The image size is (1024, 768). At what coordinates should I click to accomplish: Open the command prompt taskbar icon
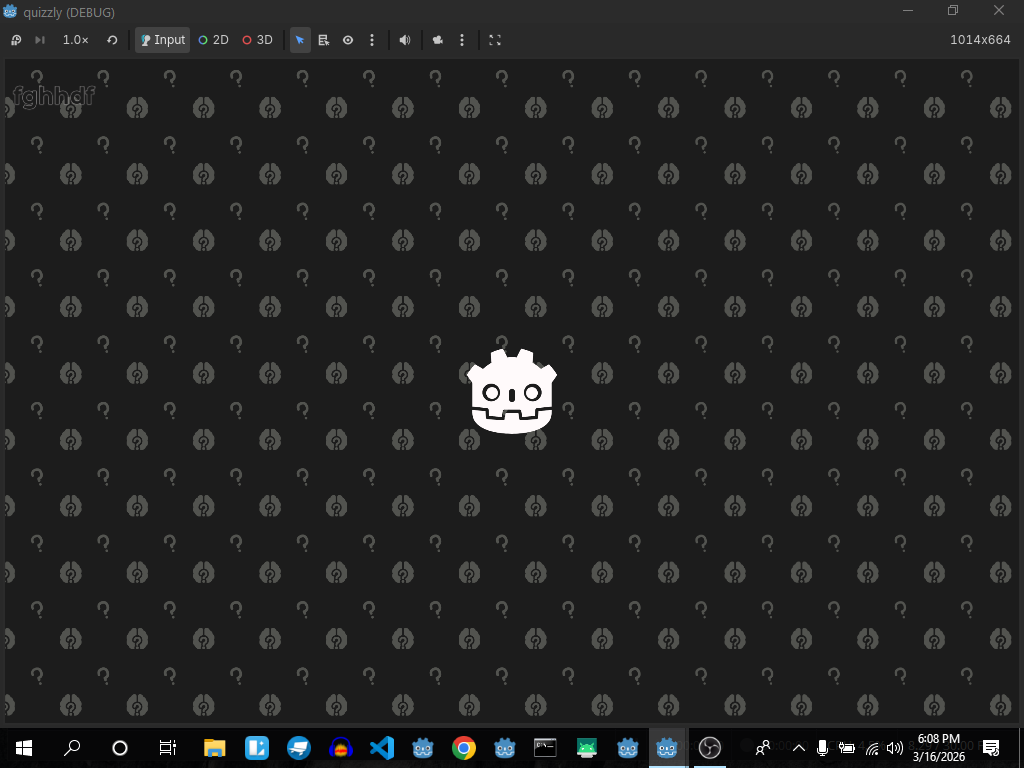(545, 748)
